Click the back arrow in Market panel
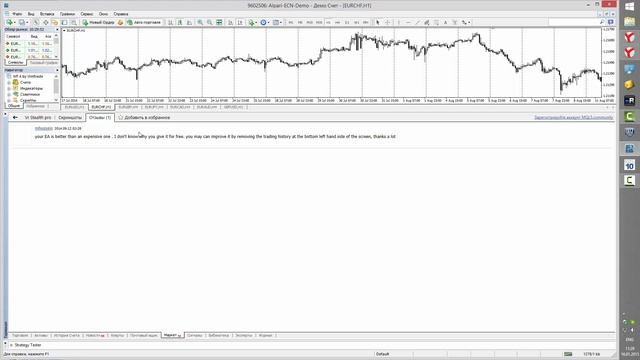This screenshot has height=360, width=640. [x=15, y=118]
